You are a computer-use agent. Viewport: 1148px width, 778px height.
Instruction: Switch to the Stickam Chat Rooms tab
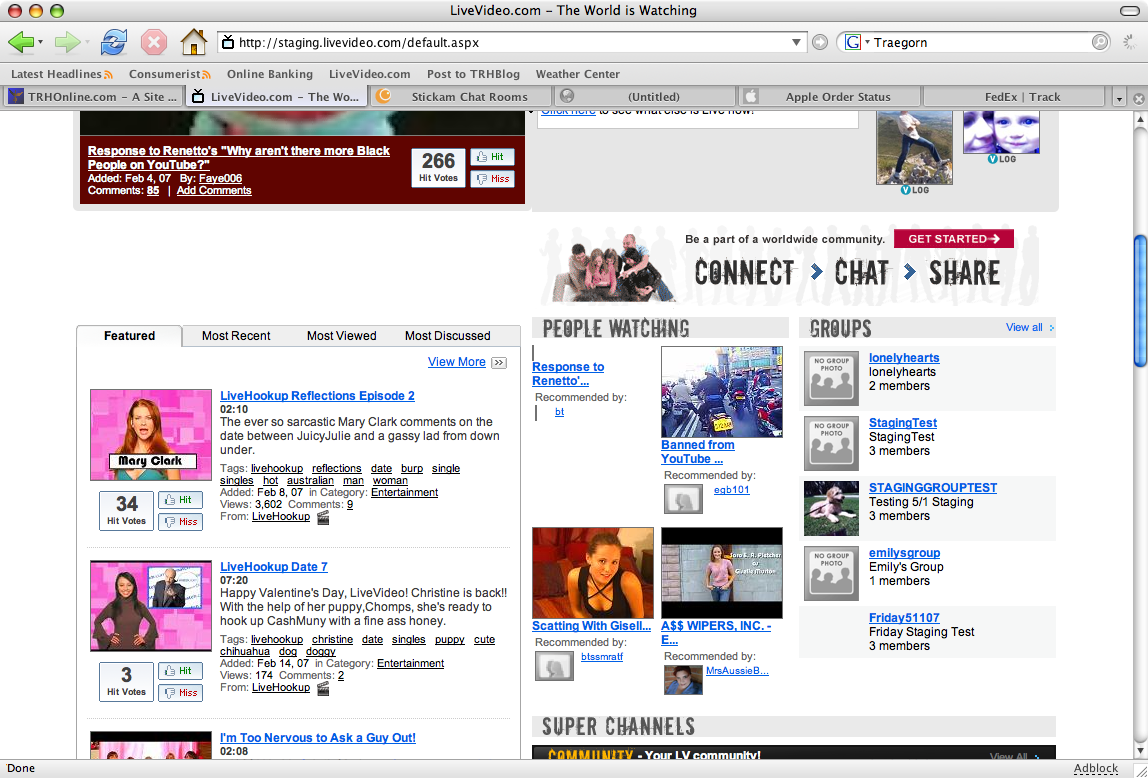click(x=461, y=97)
